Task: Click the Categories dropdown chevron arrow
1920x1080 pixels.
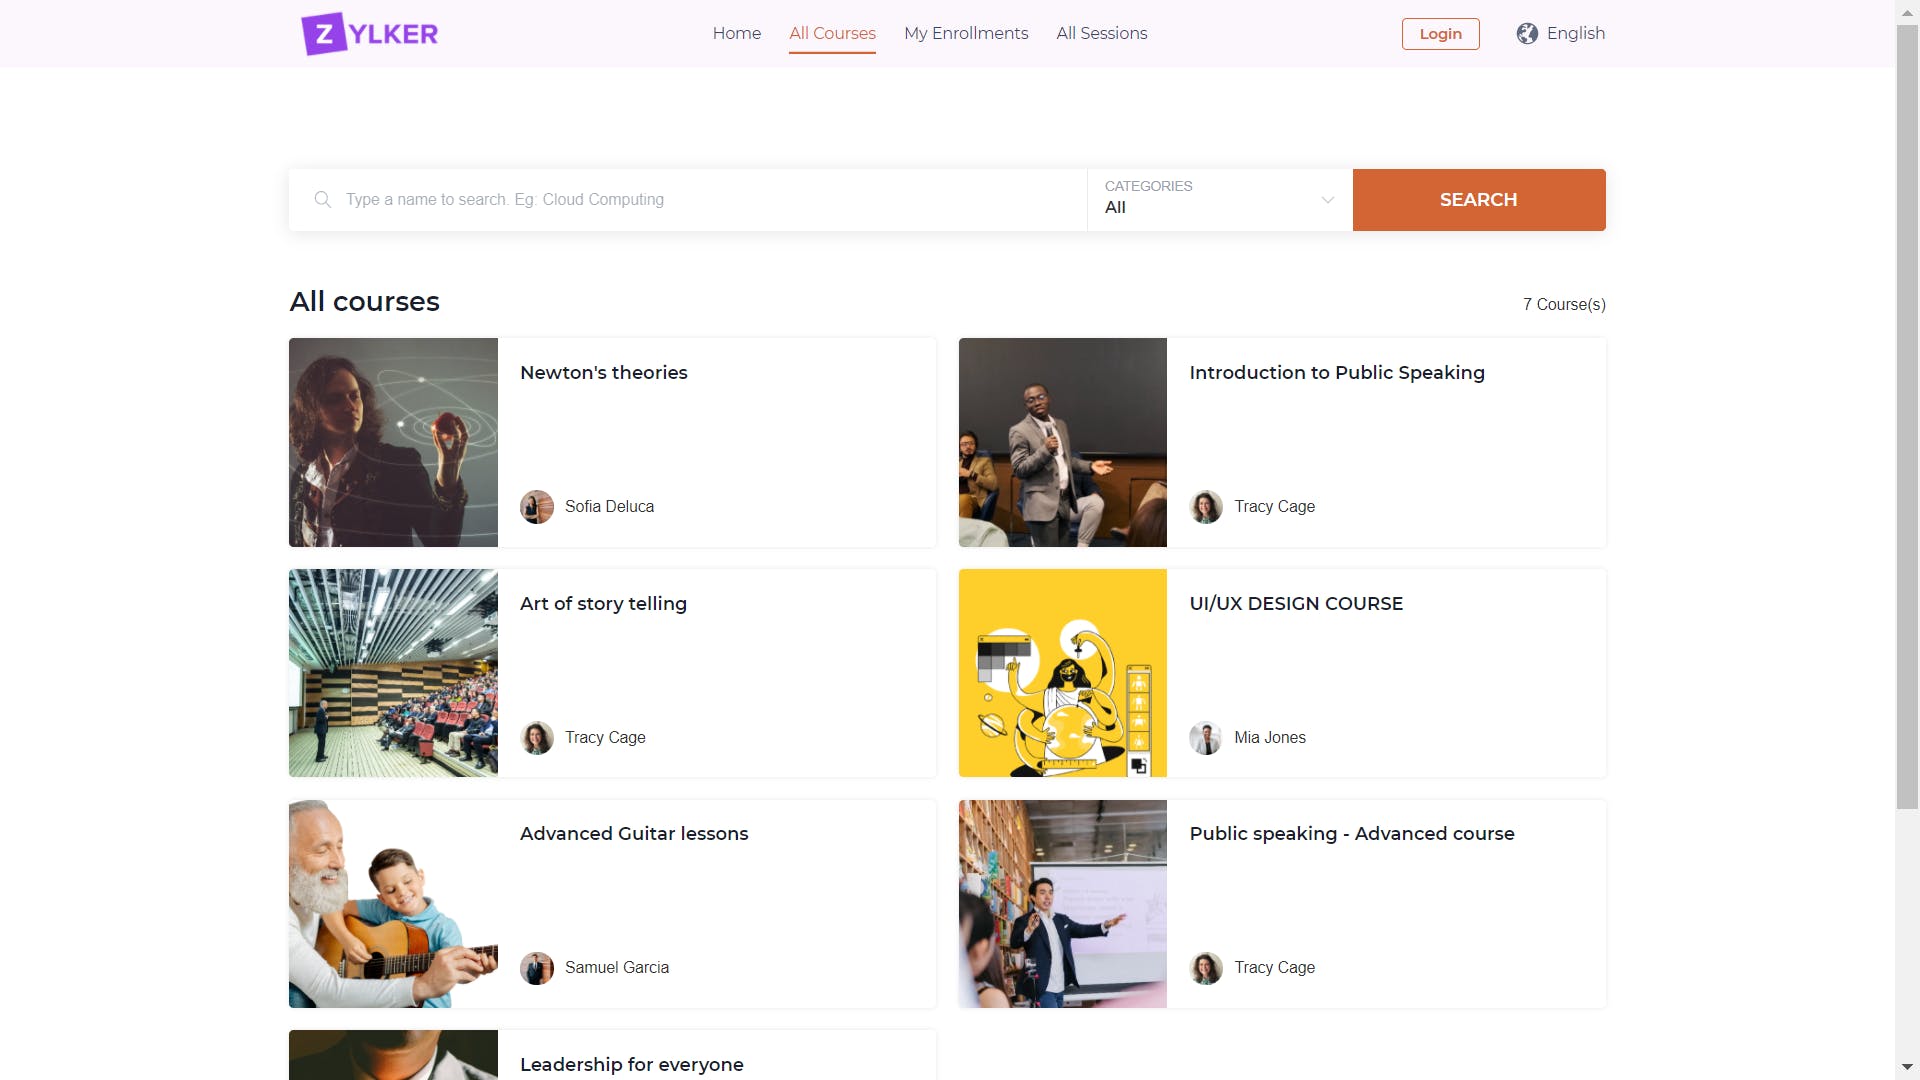Action: point(1327,200)
